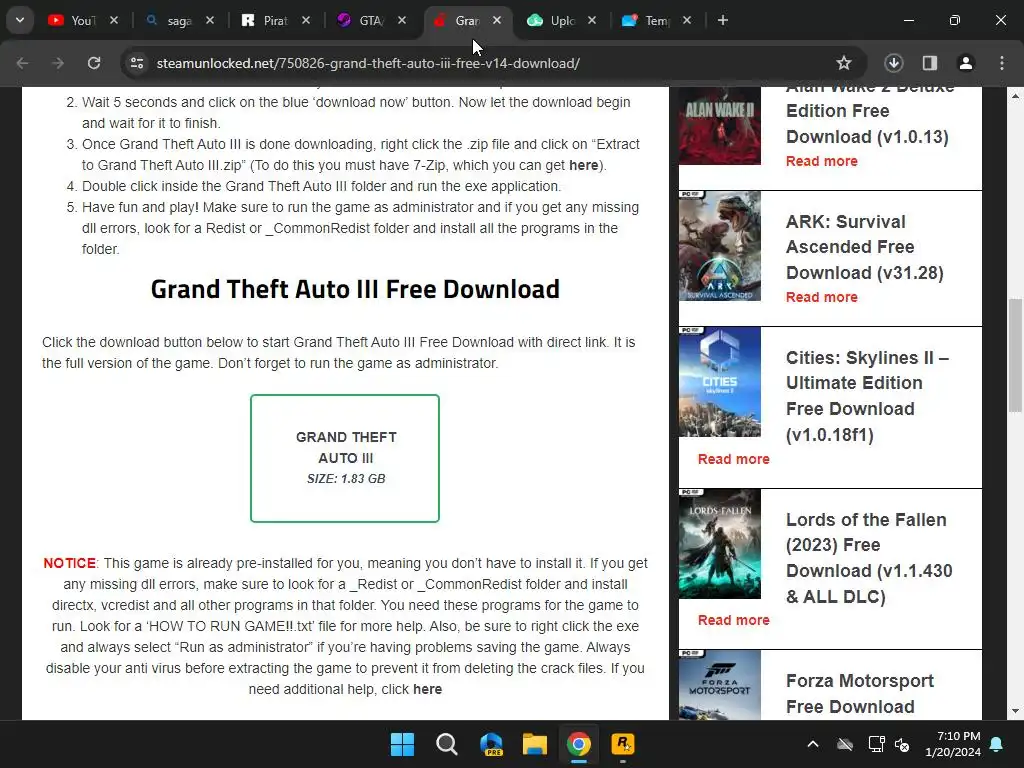Viewport: 1024px width, 768px height.
Task: Bookmark this page with the star
Action: click(844, 63)
